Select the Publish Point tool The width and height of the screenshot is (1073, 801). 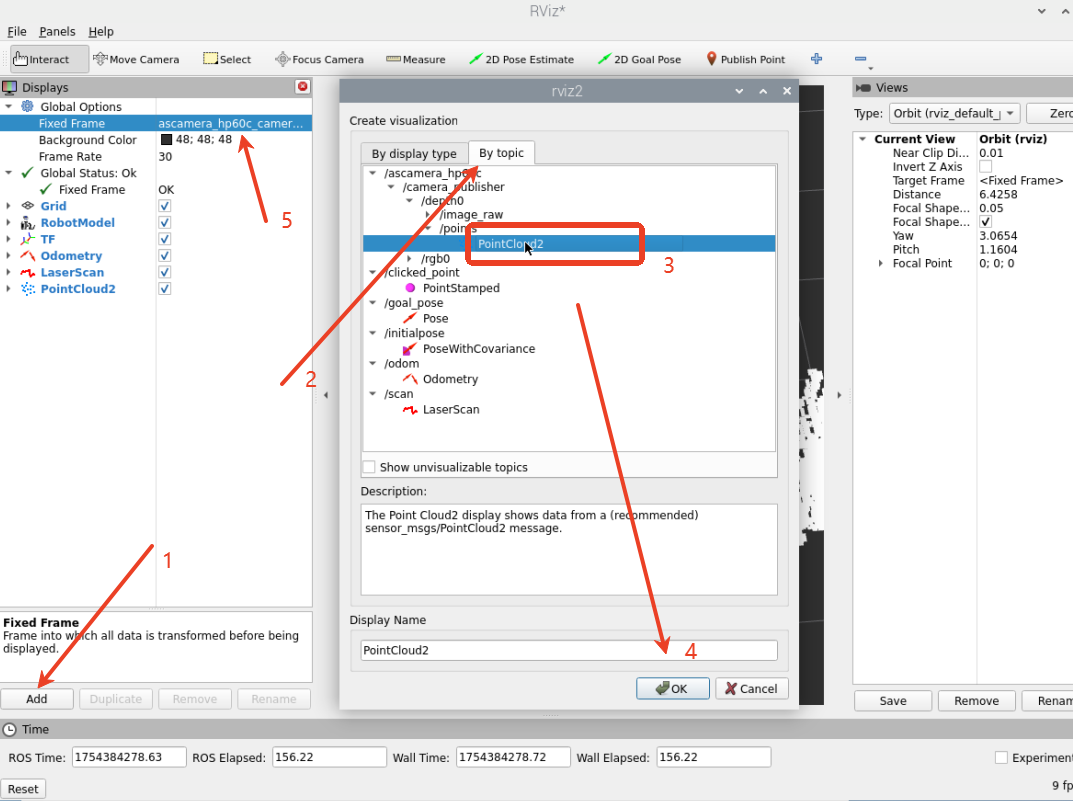pos(745,59)
